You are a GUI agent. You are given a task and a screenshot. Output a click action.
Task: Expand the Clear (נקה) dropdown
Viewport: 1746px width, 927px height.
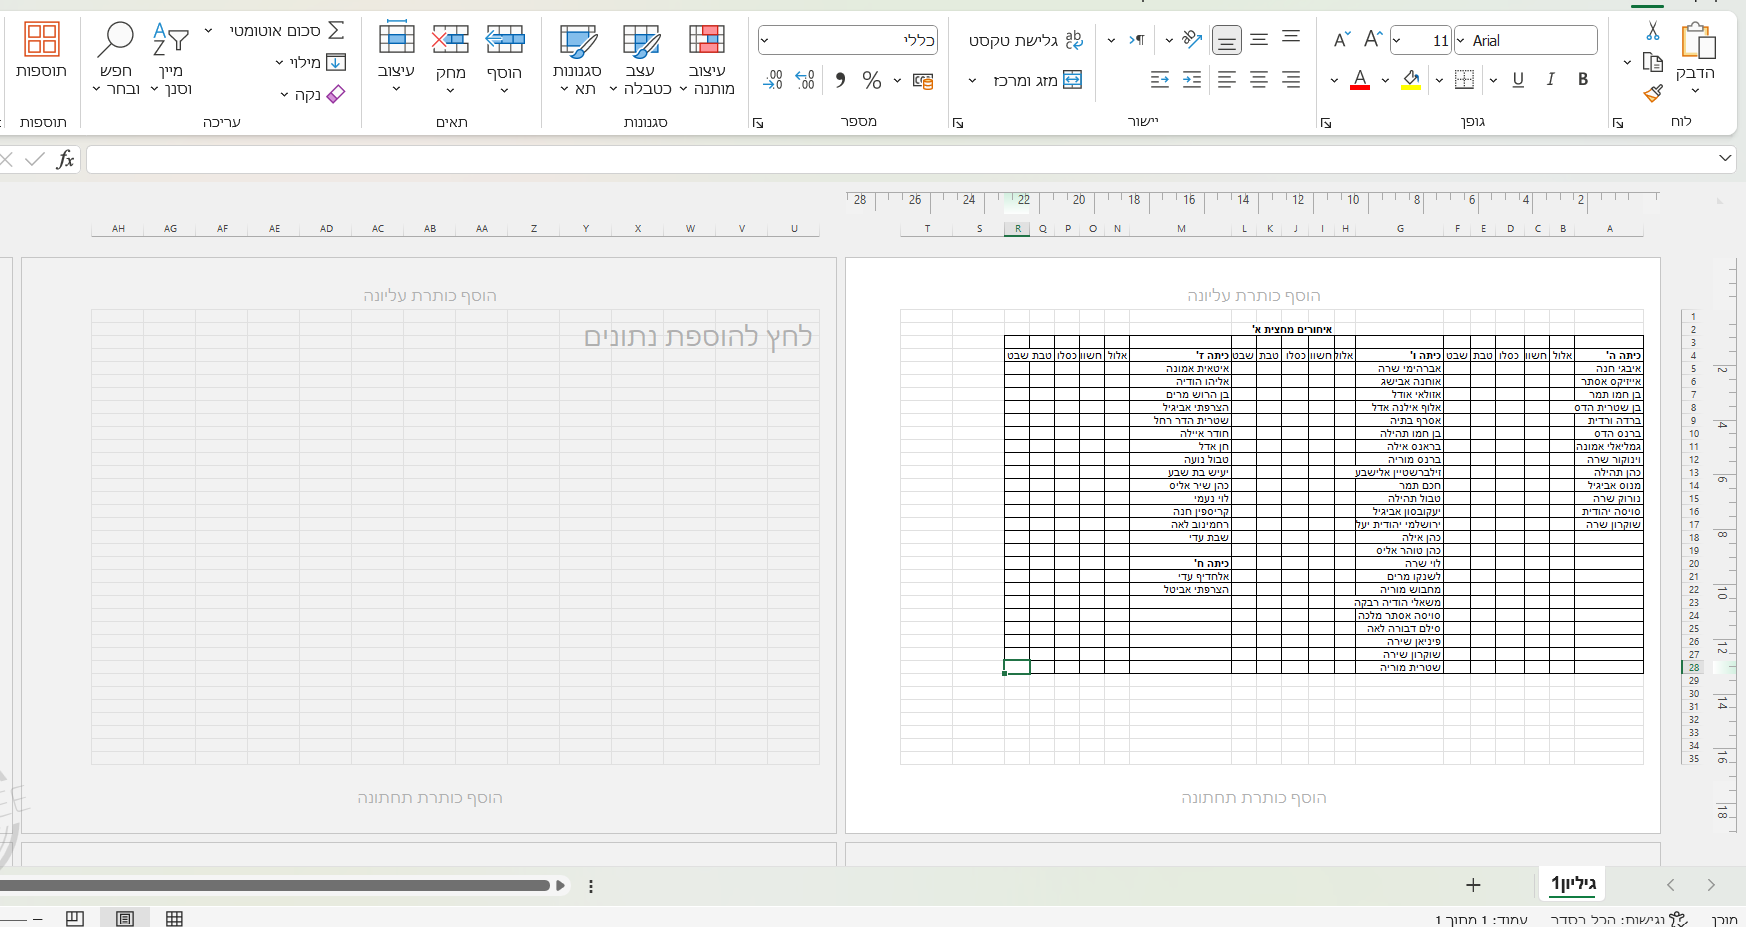tap(284, 94)
